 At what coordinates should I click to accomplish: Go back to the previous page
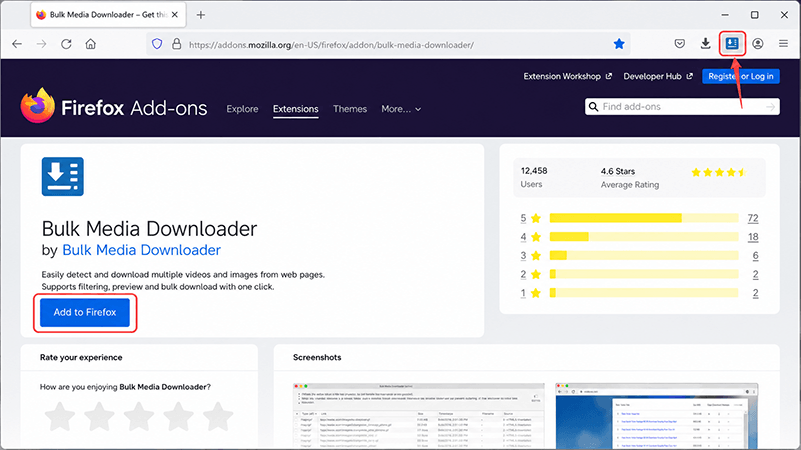coord(17,44)
